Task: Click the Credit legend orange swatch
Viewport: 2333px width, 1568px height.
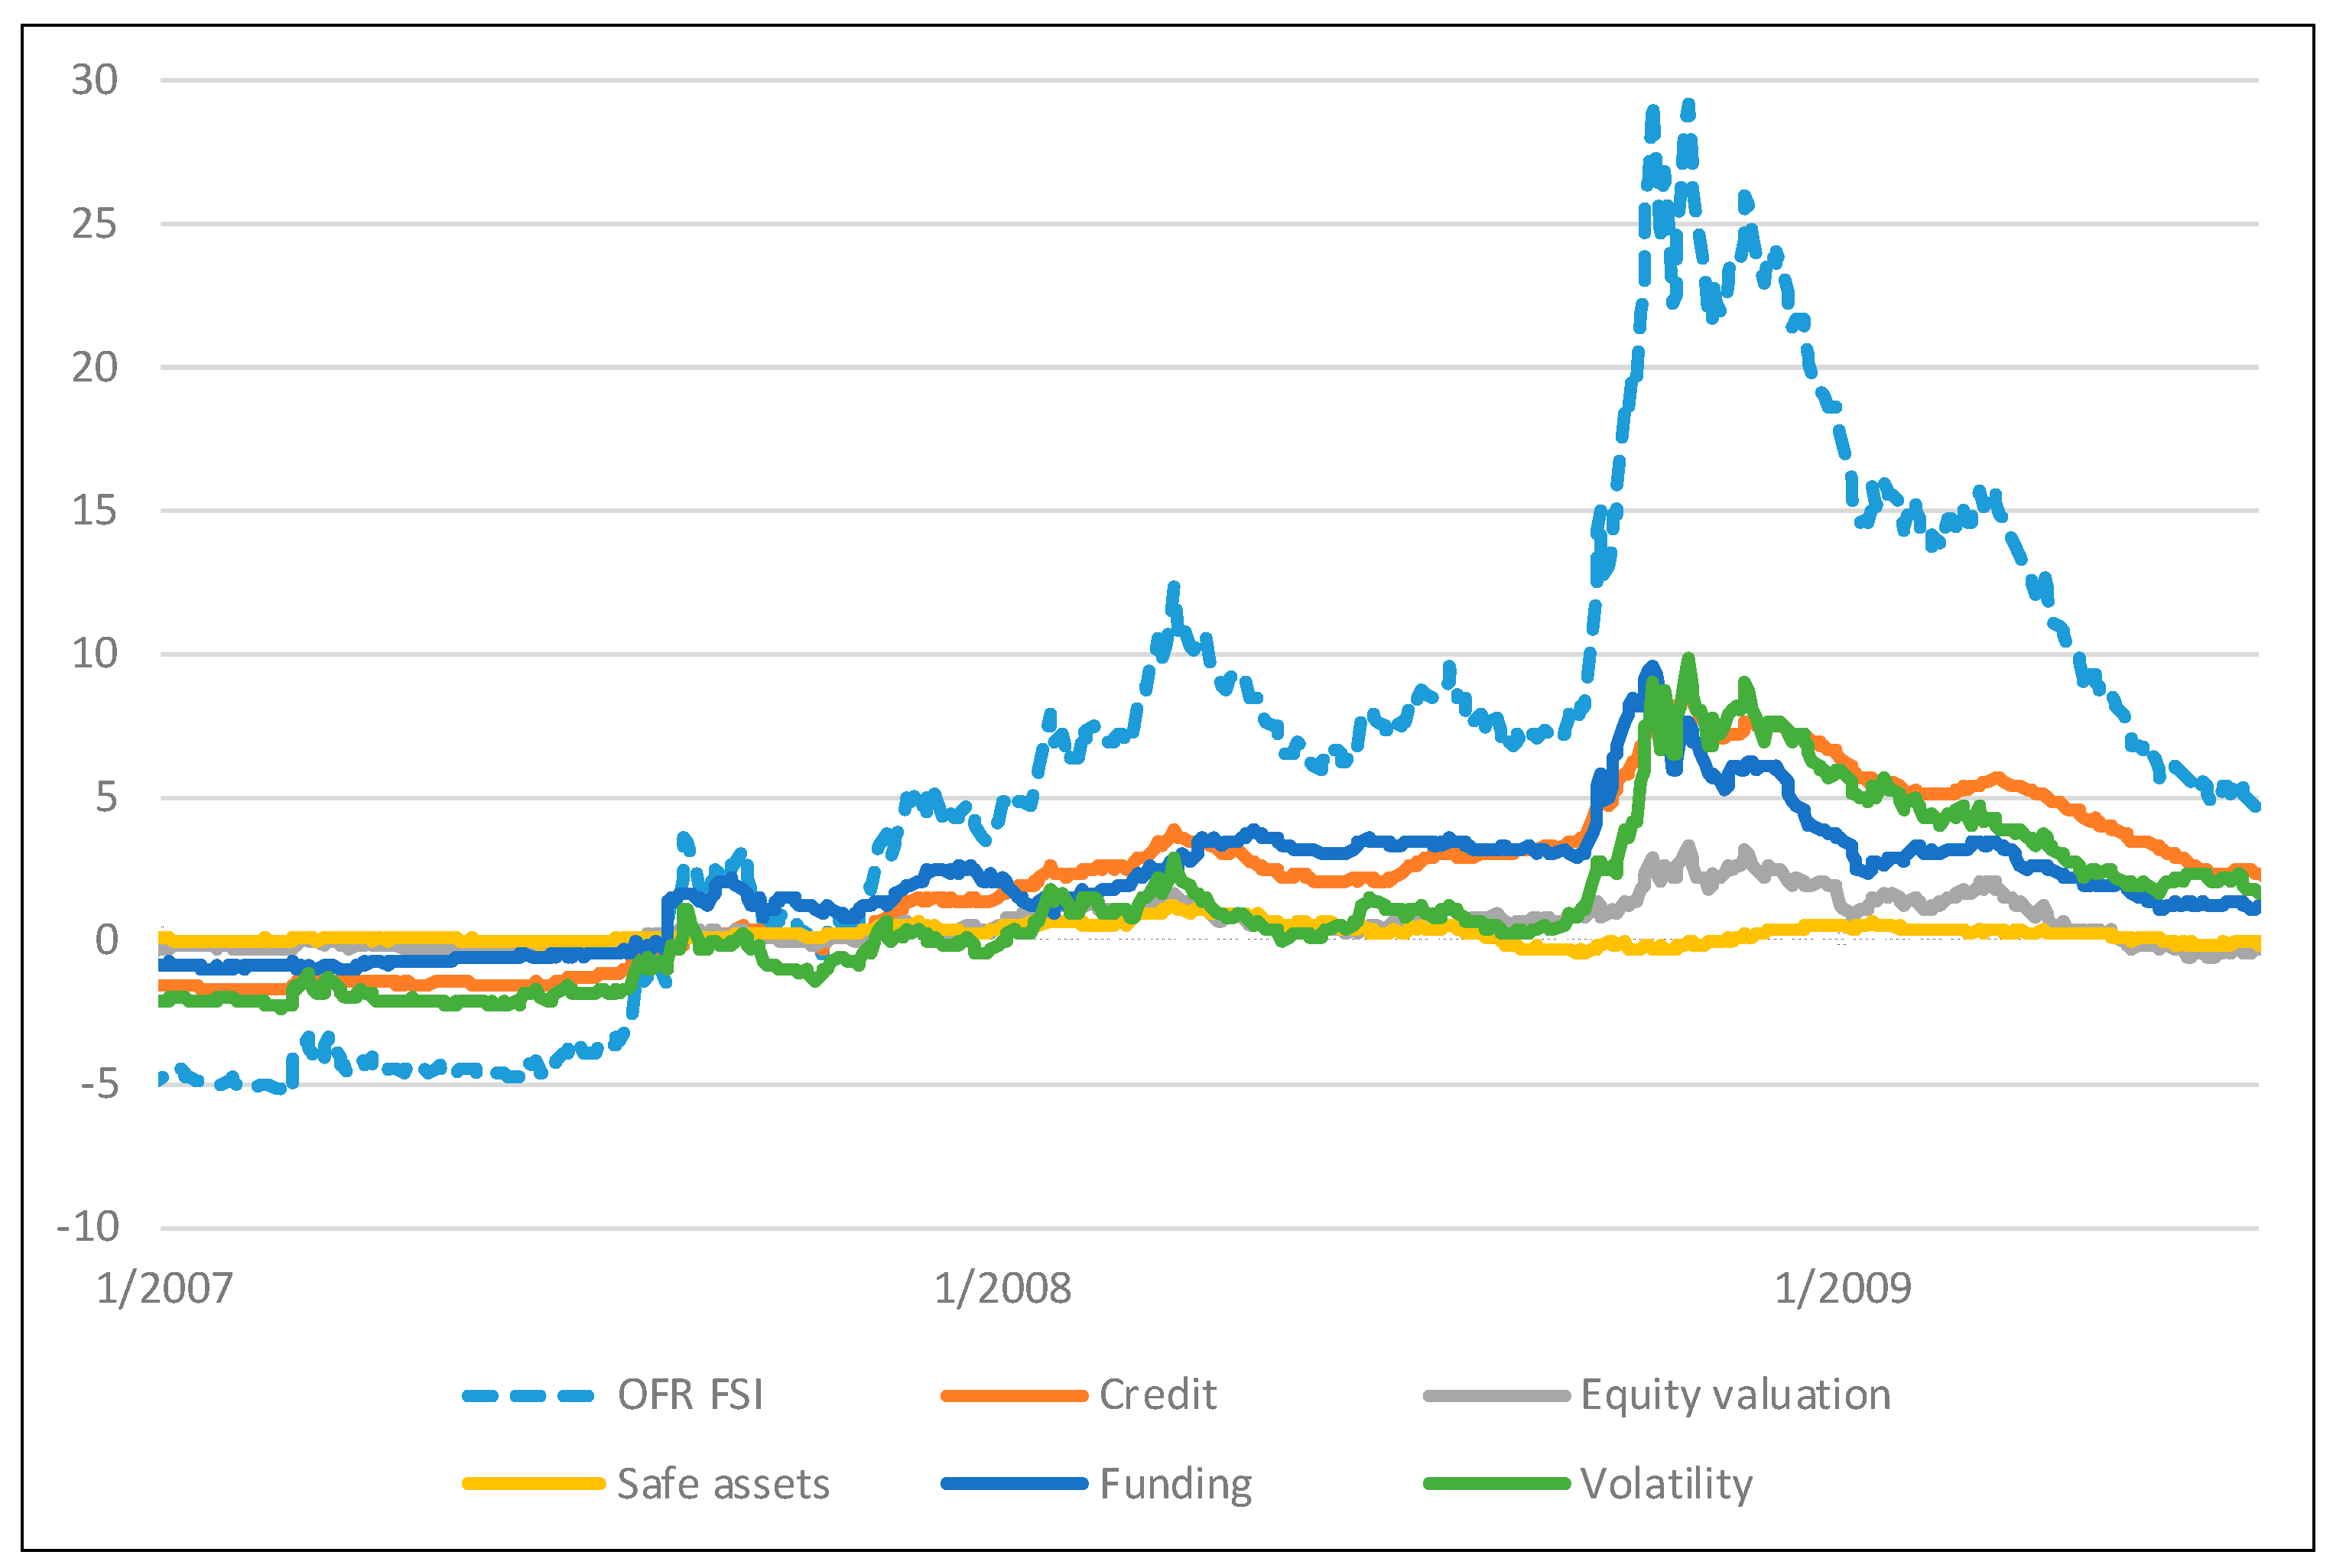Action: pyautogui.click(x=1013, y=1395)
